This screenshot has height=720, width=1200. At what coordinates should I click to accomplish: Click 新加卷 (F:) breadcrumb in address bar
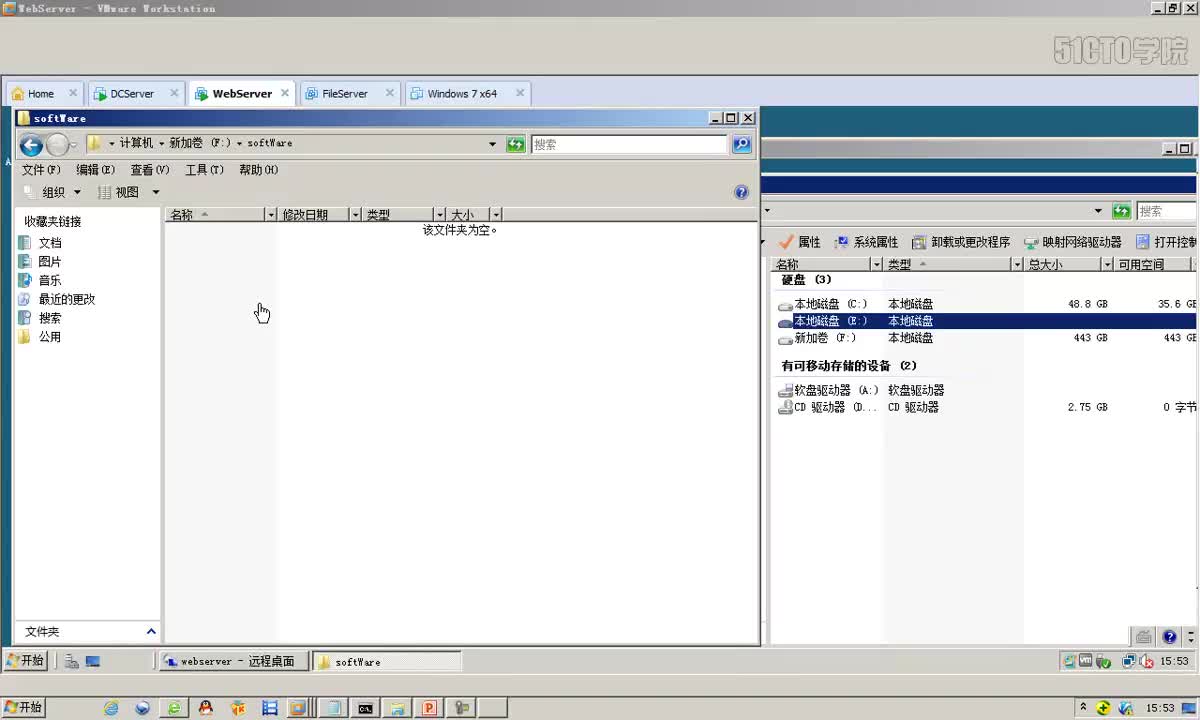click(x=200, y=144)
